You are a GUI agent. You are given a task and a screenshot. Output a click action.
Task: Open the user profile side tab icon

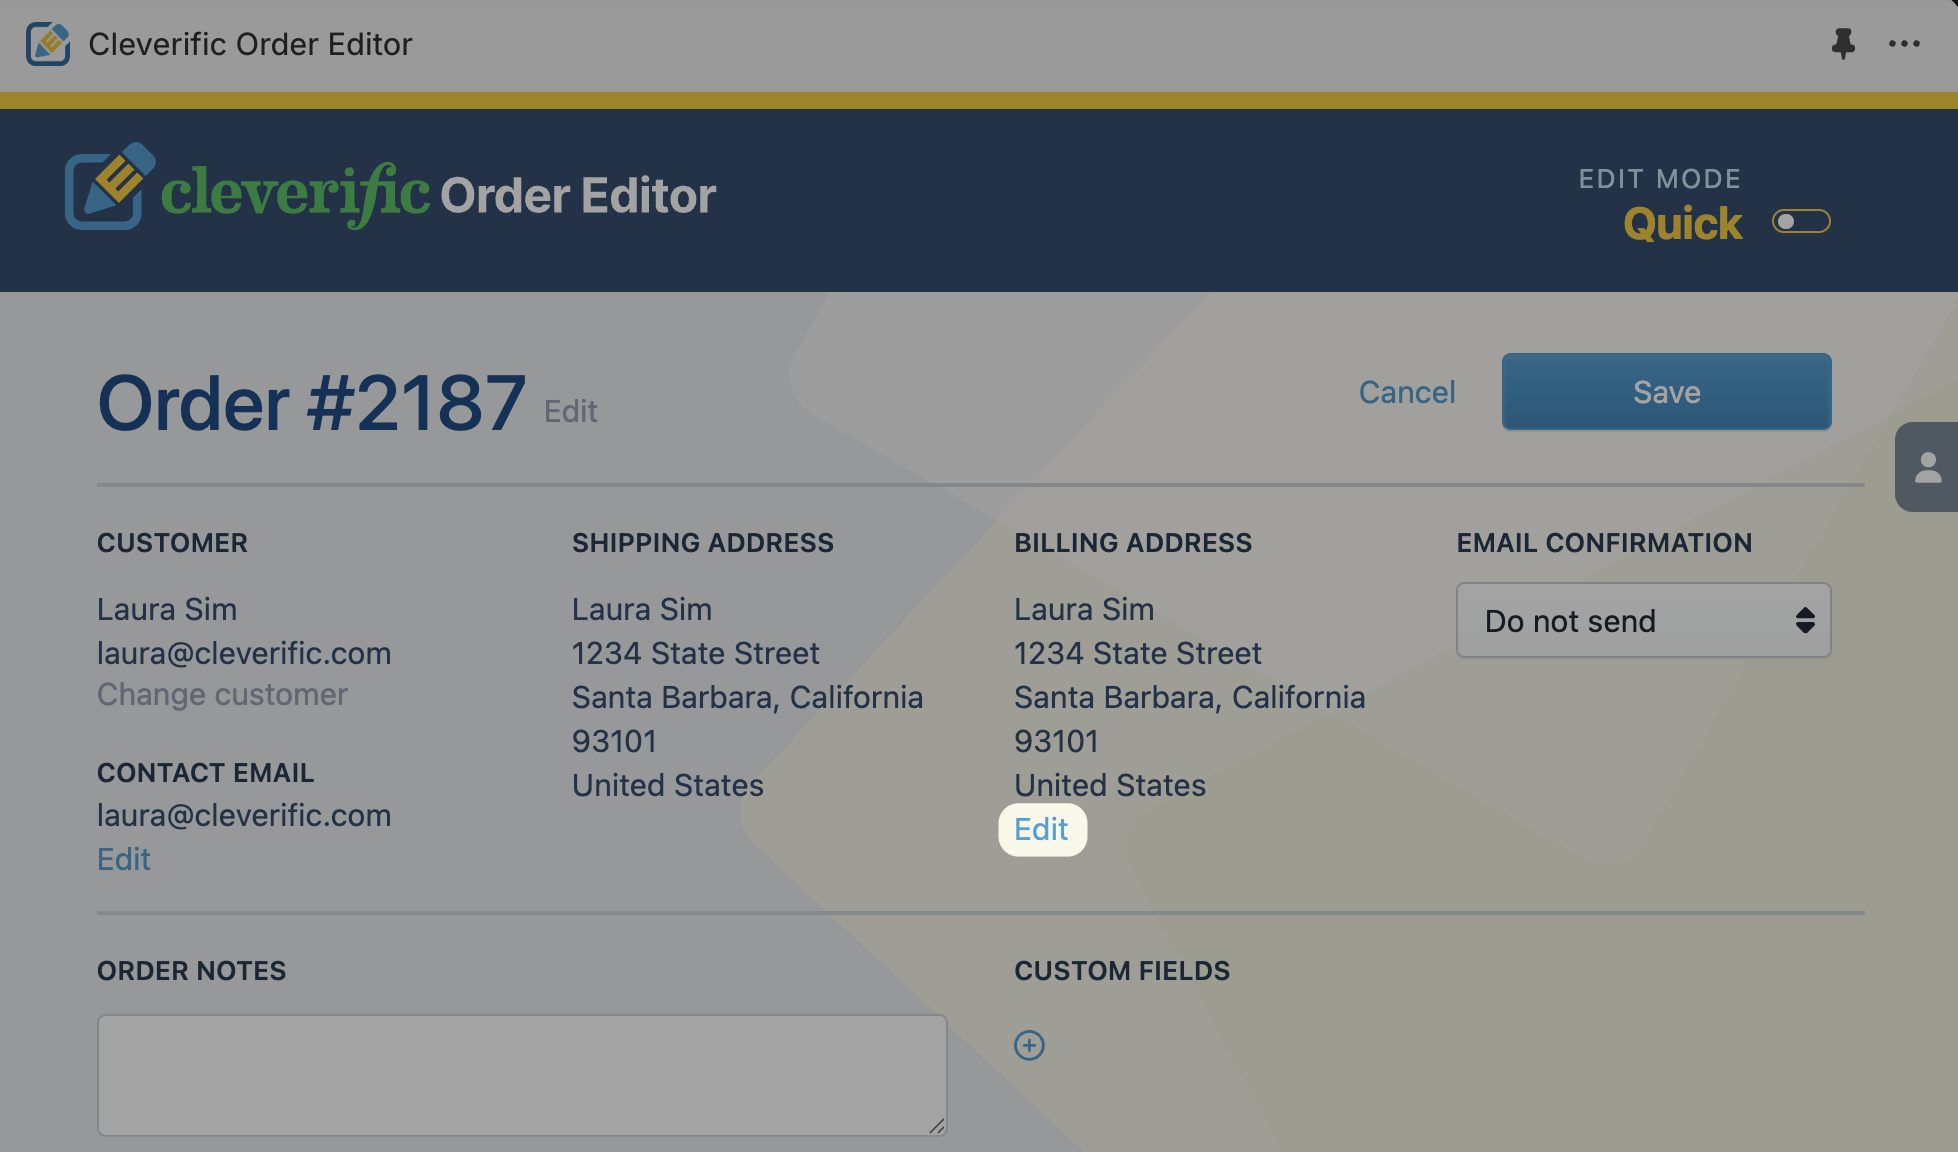click(x=1928, y=467)
